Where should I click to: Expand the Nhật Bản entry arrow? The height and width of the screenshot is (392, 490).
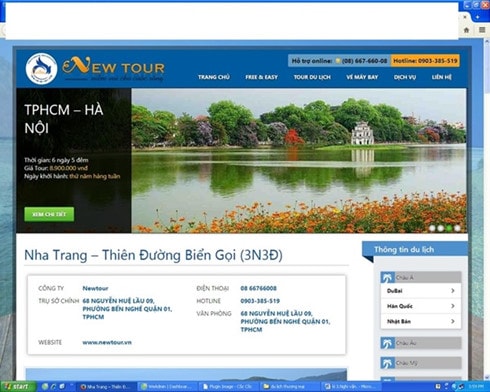click(453, 321)
